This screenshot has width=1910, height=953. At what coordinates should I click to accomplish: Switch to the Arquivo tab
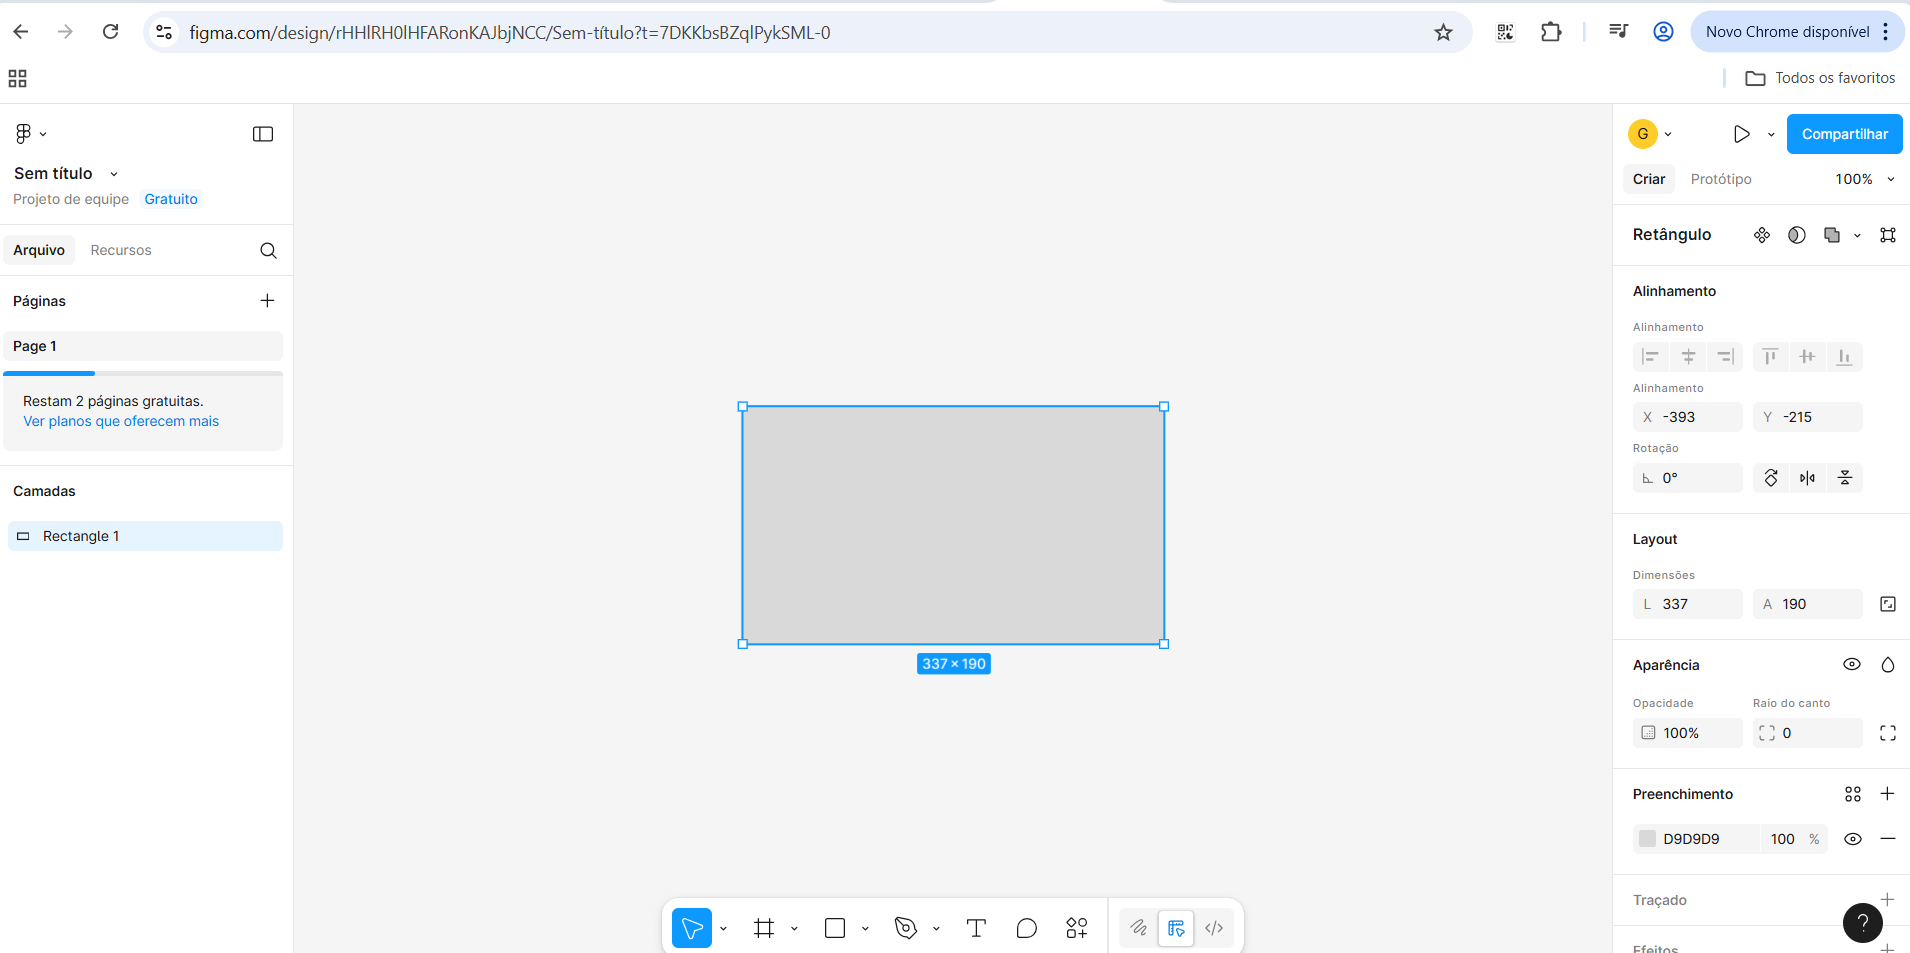click(39, 250)
